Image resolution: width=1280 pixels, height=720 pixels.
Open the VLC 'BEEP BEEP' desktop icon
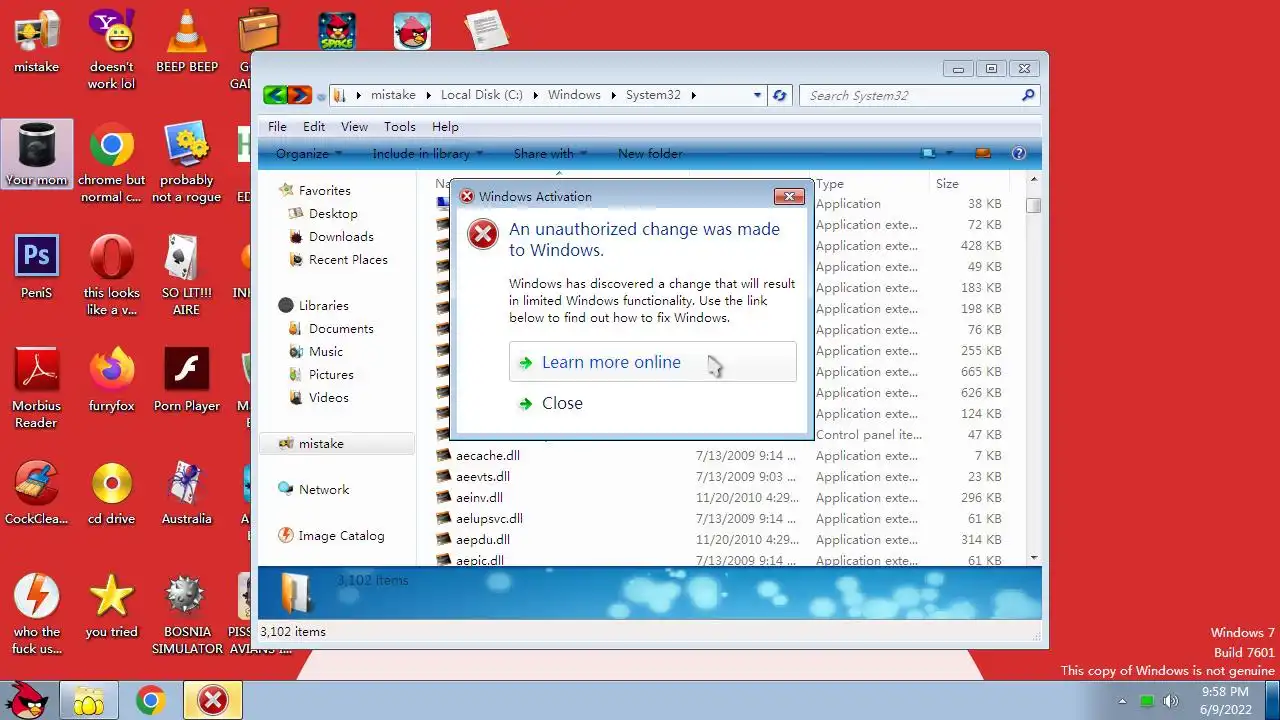187,42
